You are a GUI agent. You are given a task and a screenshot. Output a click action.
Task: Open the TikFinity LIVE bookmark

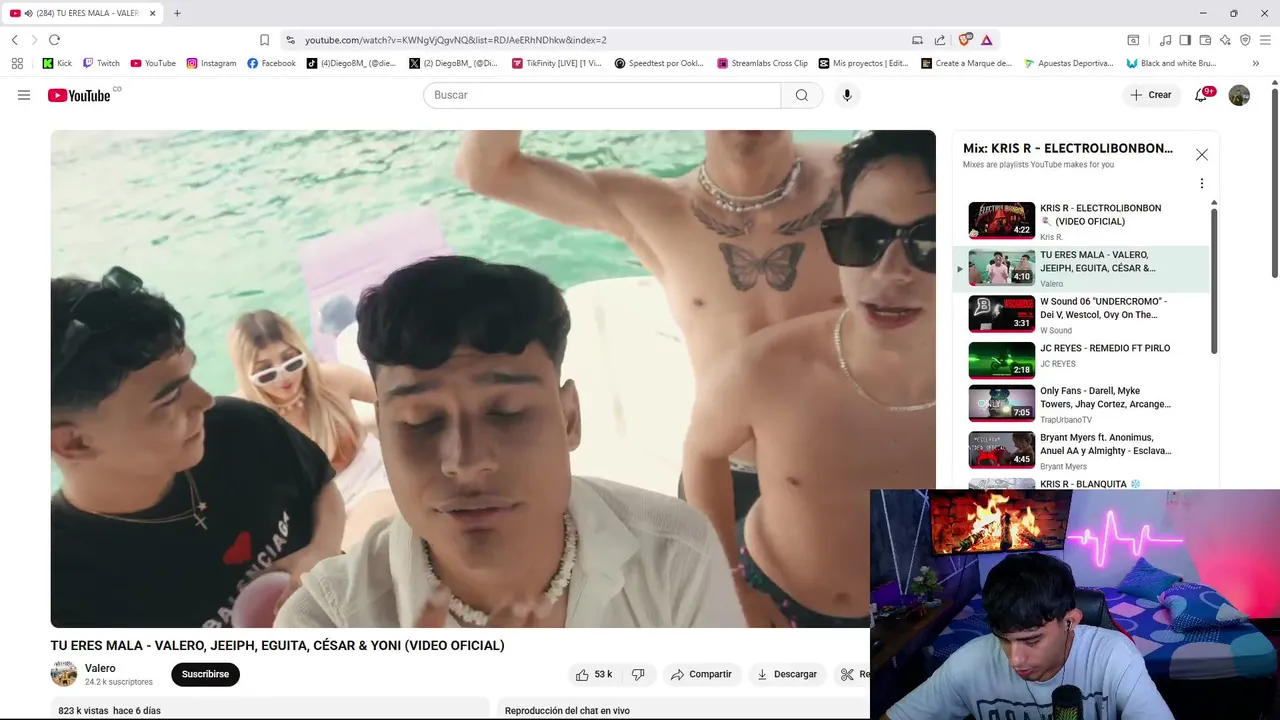pos(557,63)
